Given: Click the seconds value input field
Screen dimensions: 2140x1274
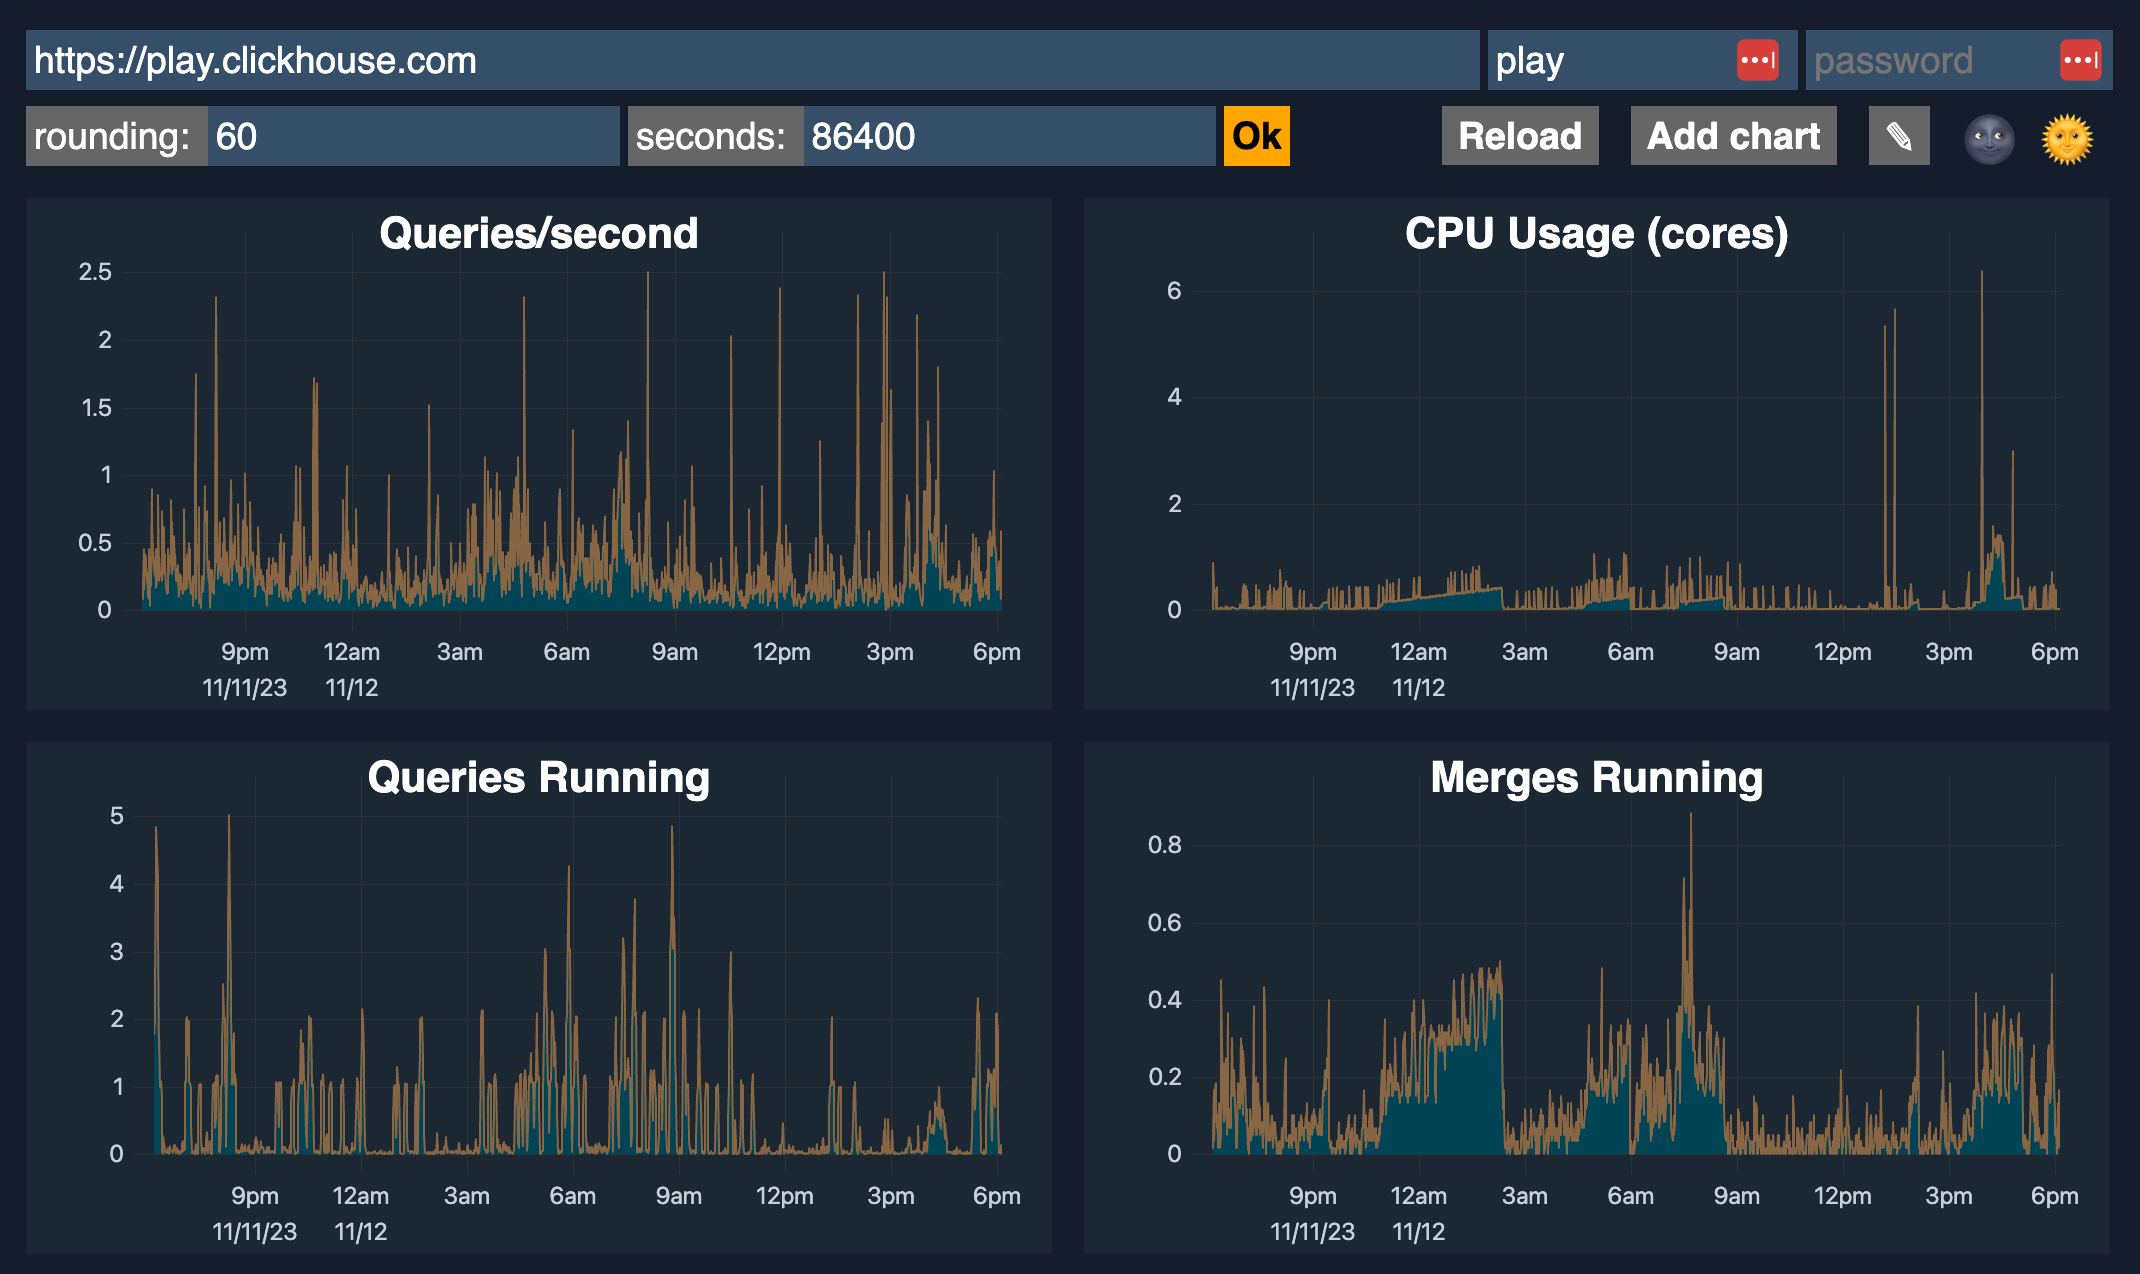Looking at the screenshot, I should click(1008, 136).
